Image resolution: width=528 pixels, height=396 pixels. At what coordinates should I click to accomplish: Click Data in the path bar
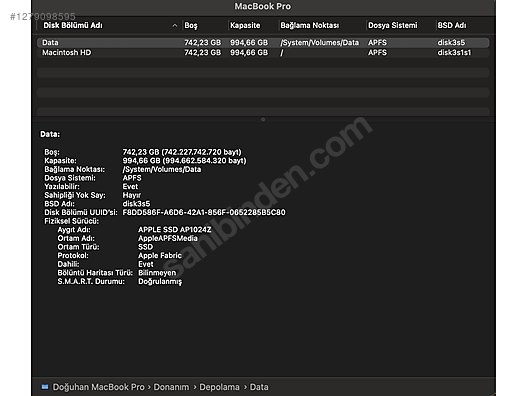(x=259, y=387)
